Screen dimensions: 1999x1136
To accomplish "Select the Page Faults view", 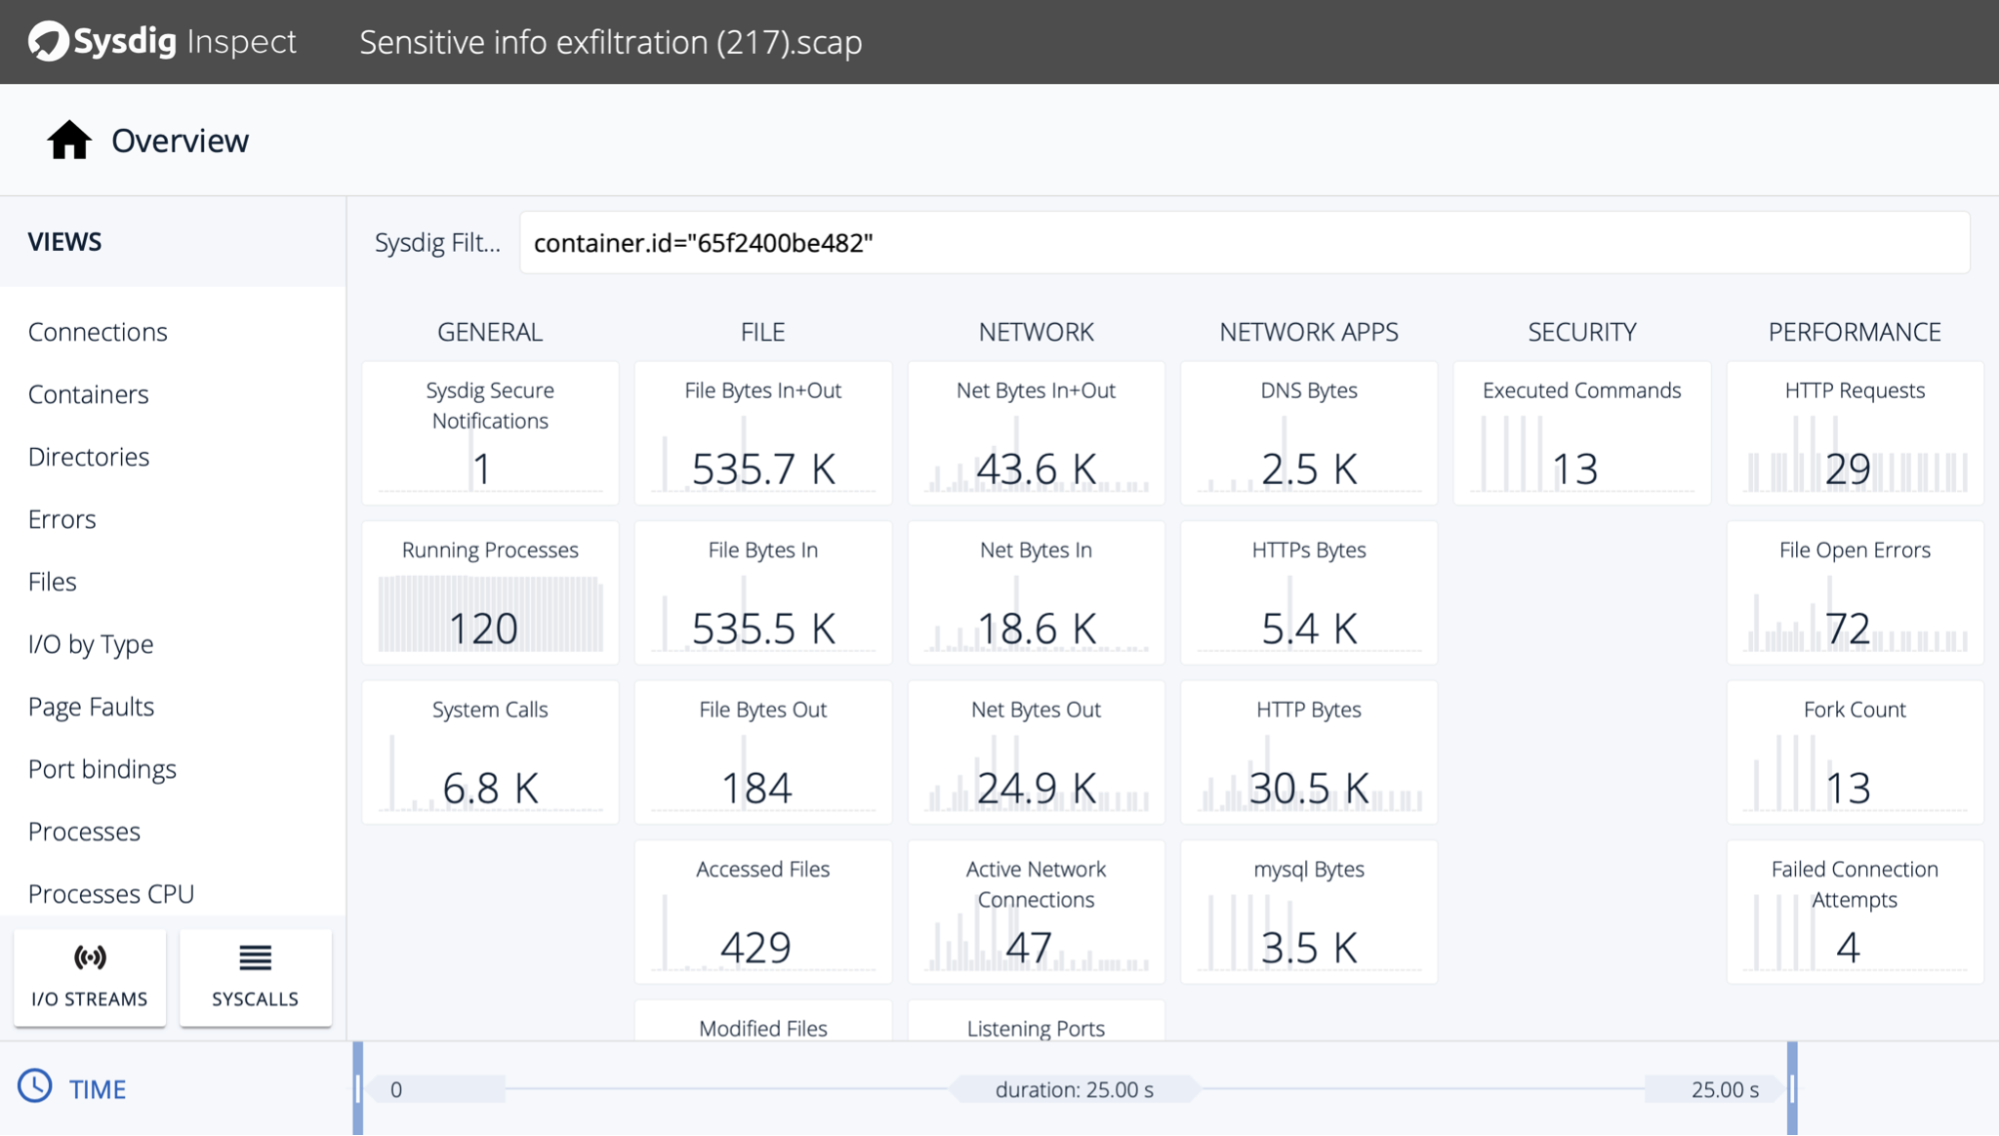I will [91, 707].
